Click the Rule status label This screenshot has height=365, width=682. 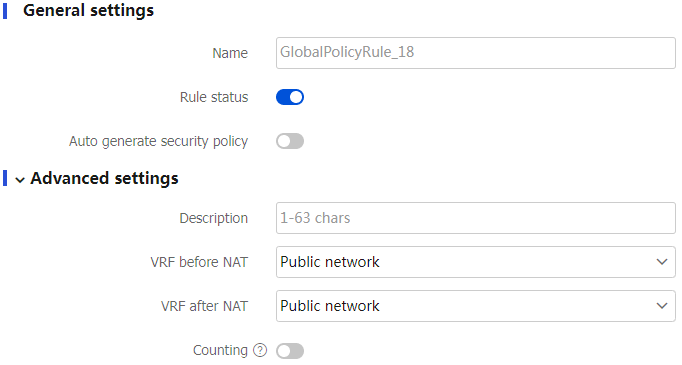(214, 97)
